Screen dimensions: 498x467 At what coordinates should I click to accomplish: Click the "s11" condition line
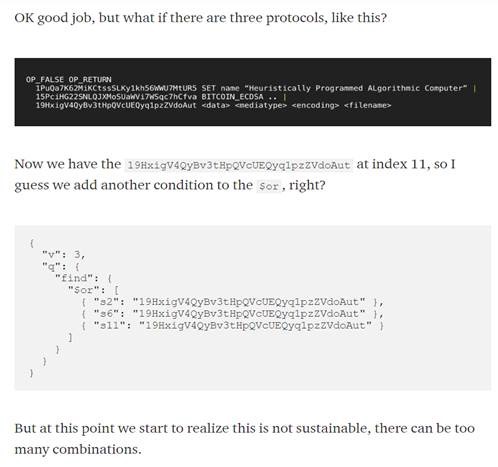tap(232, 325)
